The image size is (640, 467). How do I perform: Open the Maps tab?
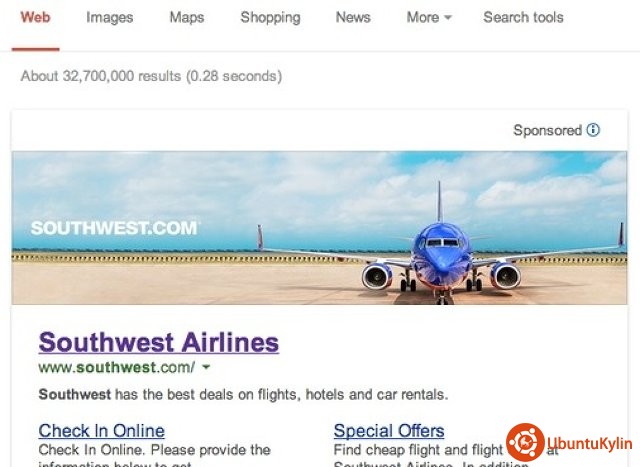[187, 18]
